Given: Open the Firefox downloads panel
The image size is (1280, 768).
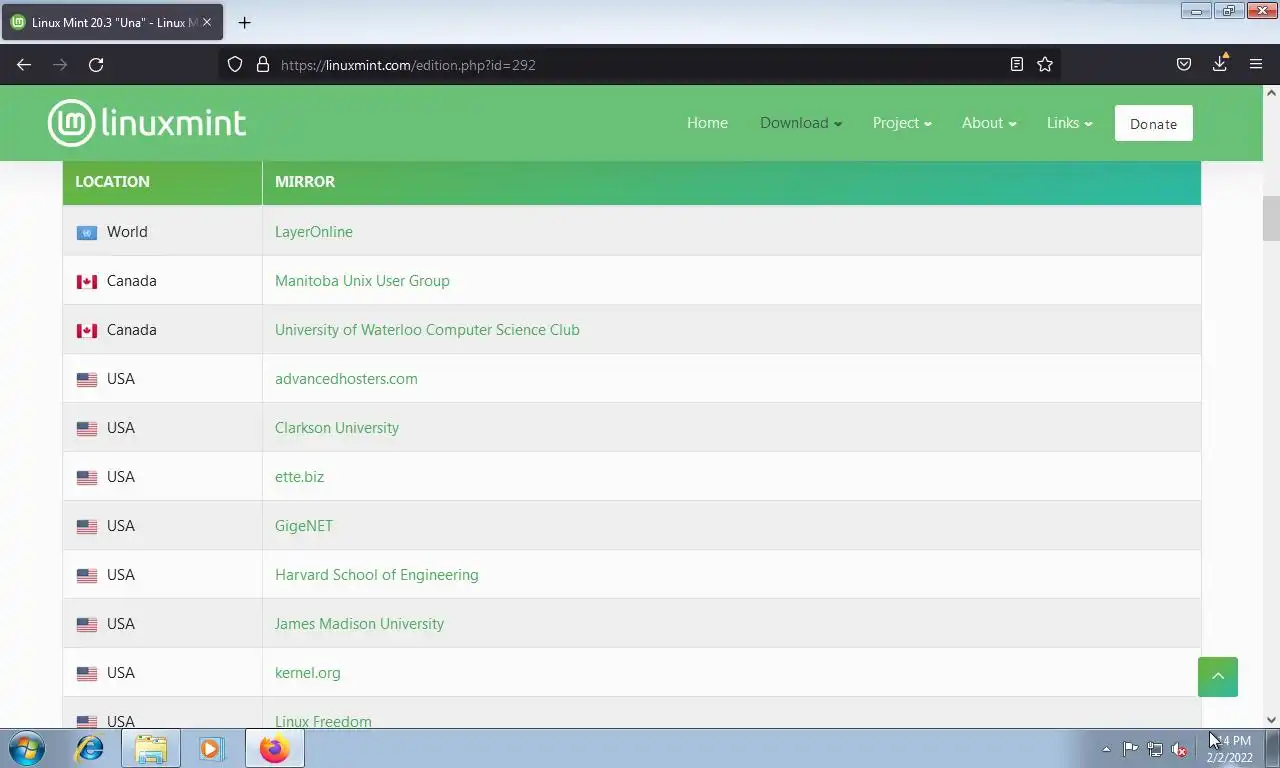Looking at the screenshot, I should (x=1220, y=63).
